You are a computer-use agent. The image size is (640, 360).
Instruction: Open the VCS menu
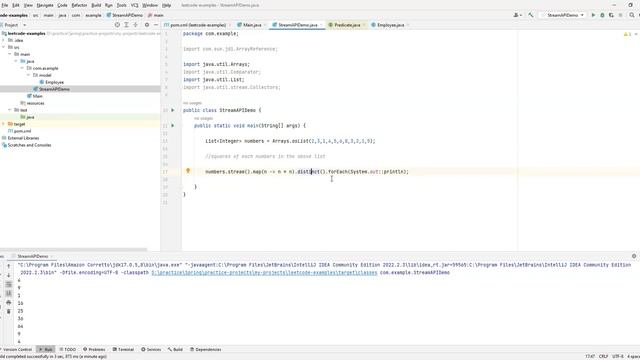(134, 5)
